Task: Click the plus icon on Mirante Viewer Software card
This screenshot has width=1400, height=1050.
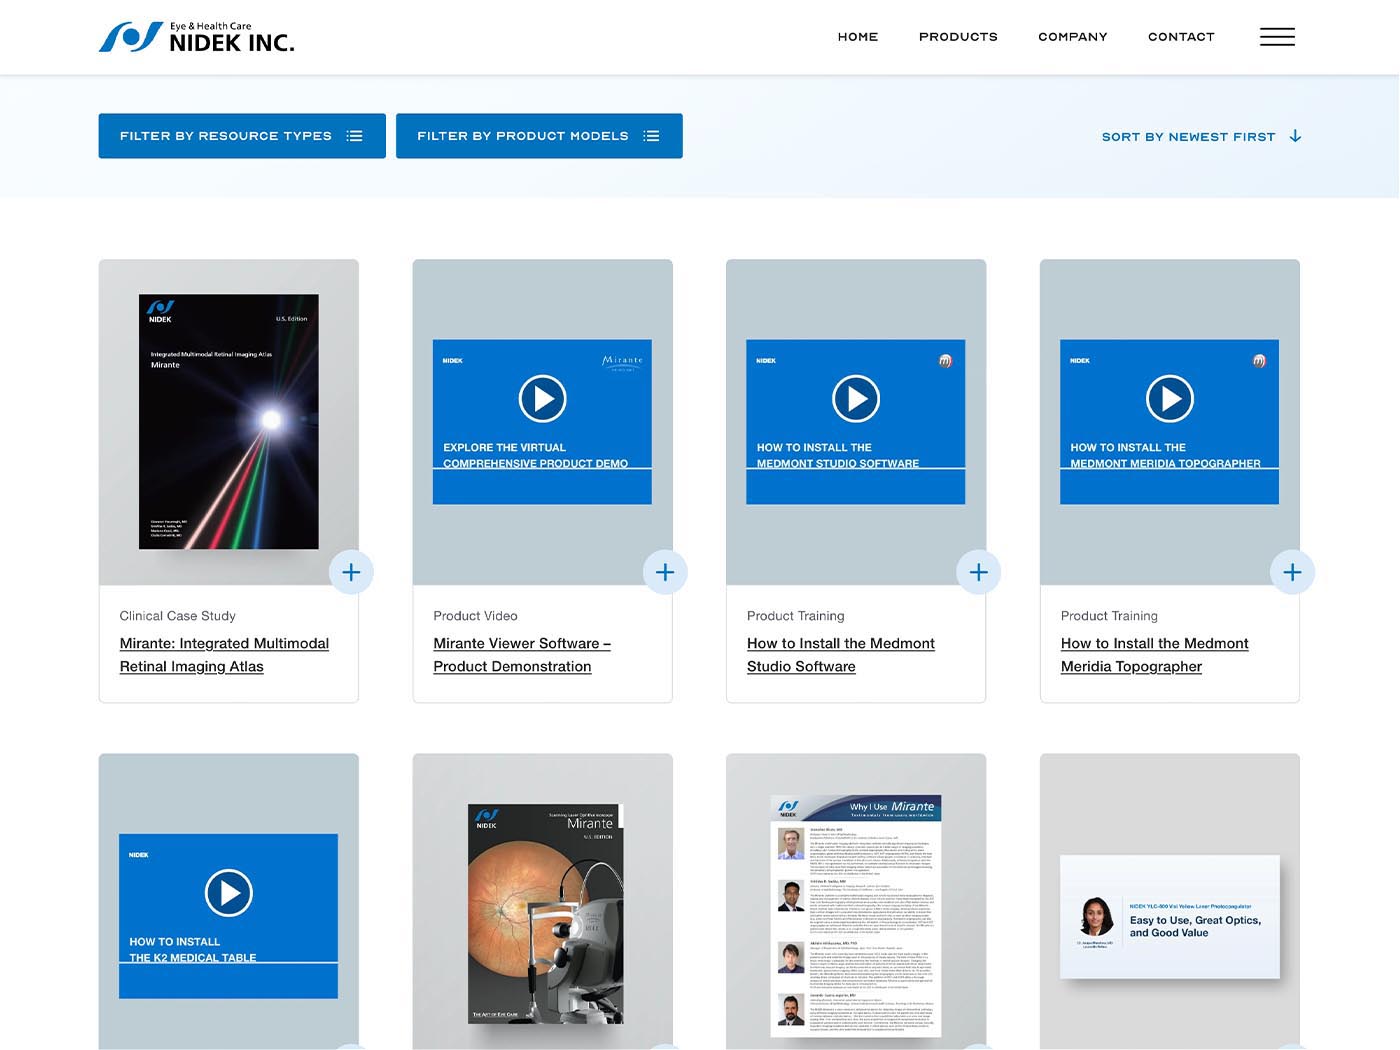Action: point(665,572)
